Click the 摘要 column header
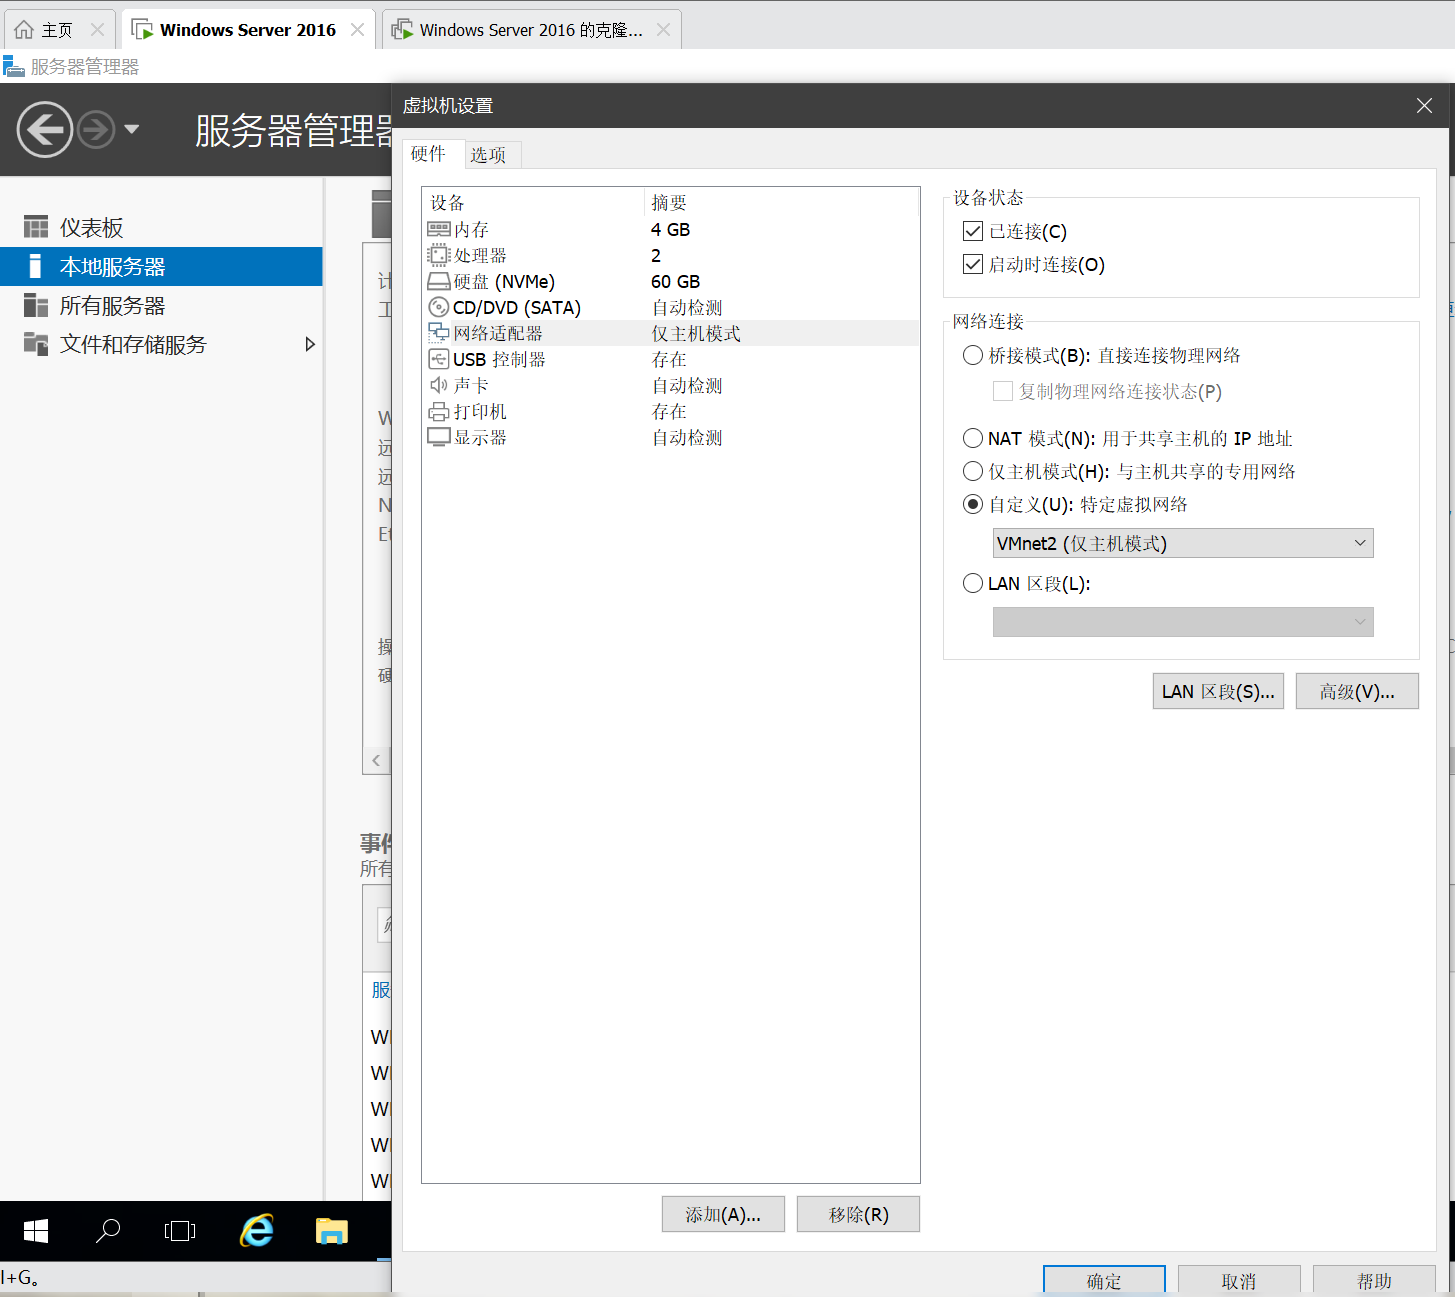 (781, 203)
